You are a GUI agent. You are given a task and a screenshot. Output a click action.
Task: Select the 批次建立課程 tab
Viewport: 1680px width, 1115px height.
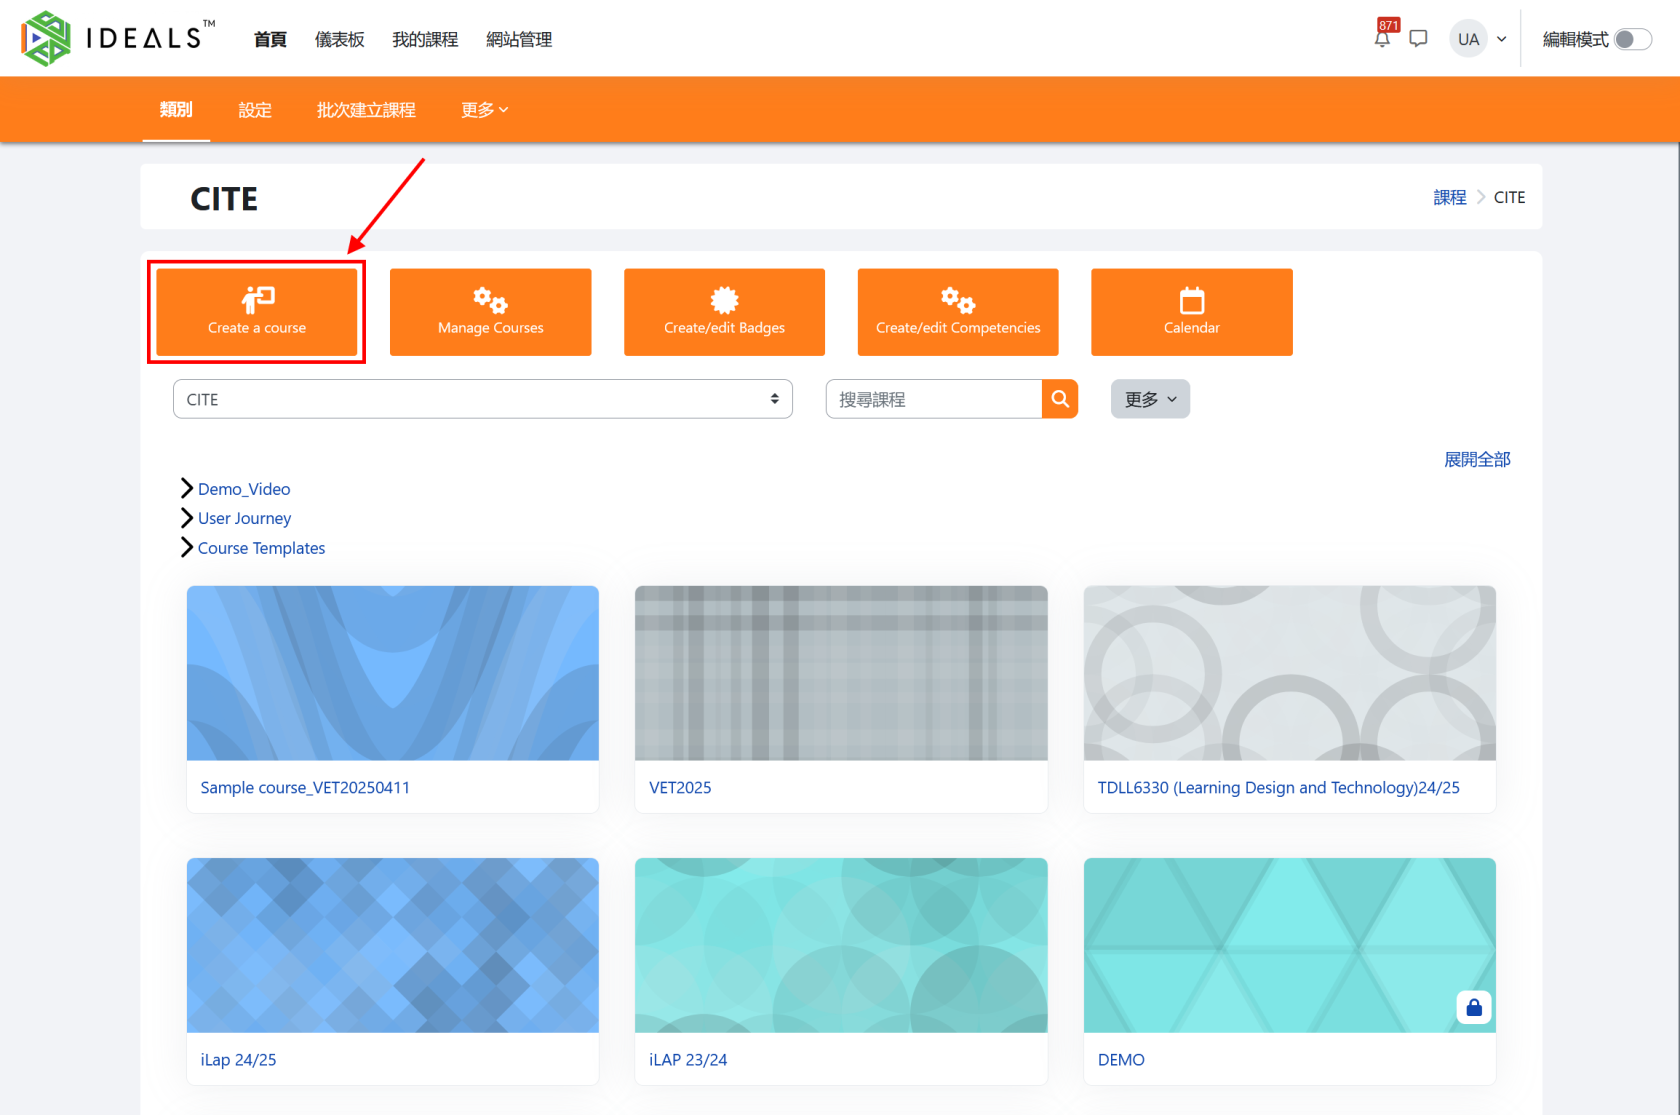tap(366, 110)
